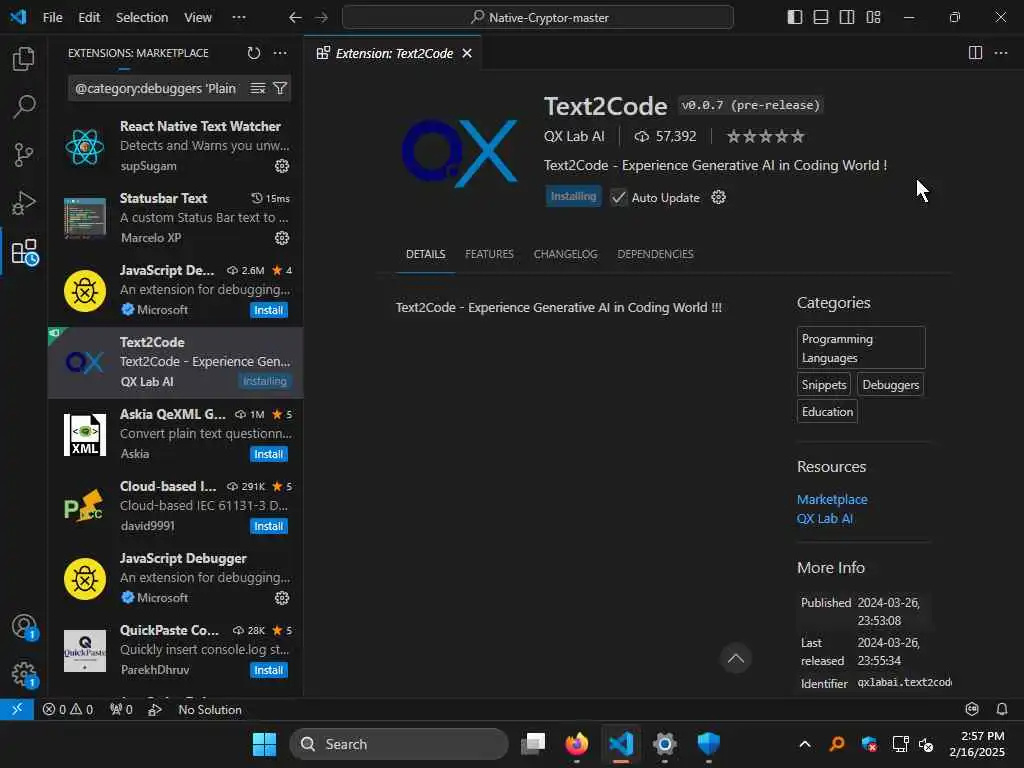Open Extensions view more actions menu

280,53
